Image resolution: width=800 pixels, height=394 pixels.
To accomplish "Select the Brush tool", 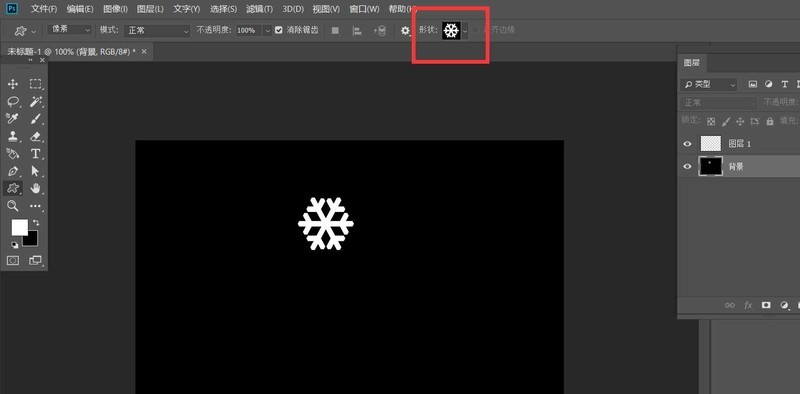I will (x=35, y=119).
